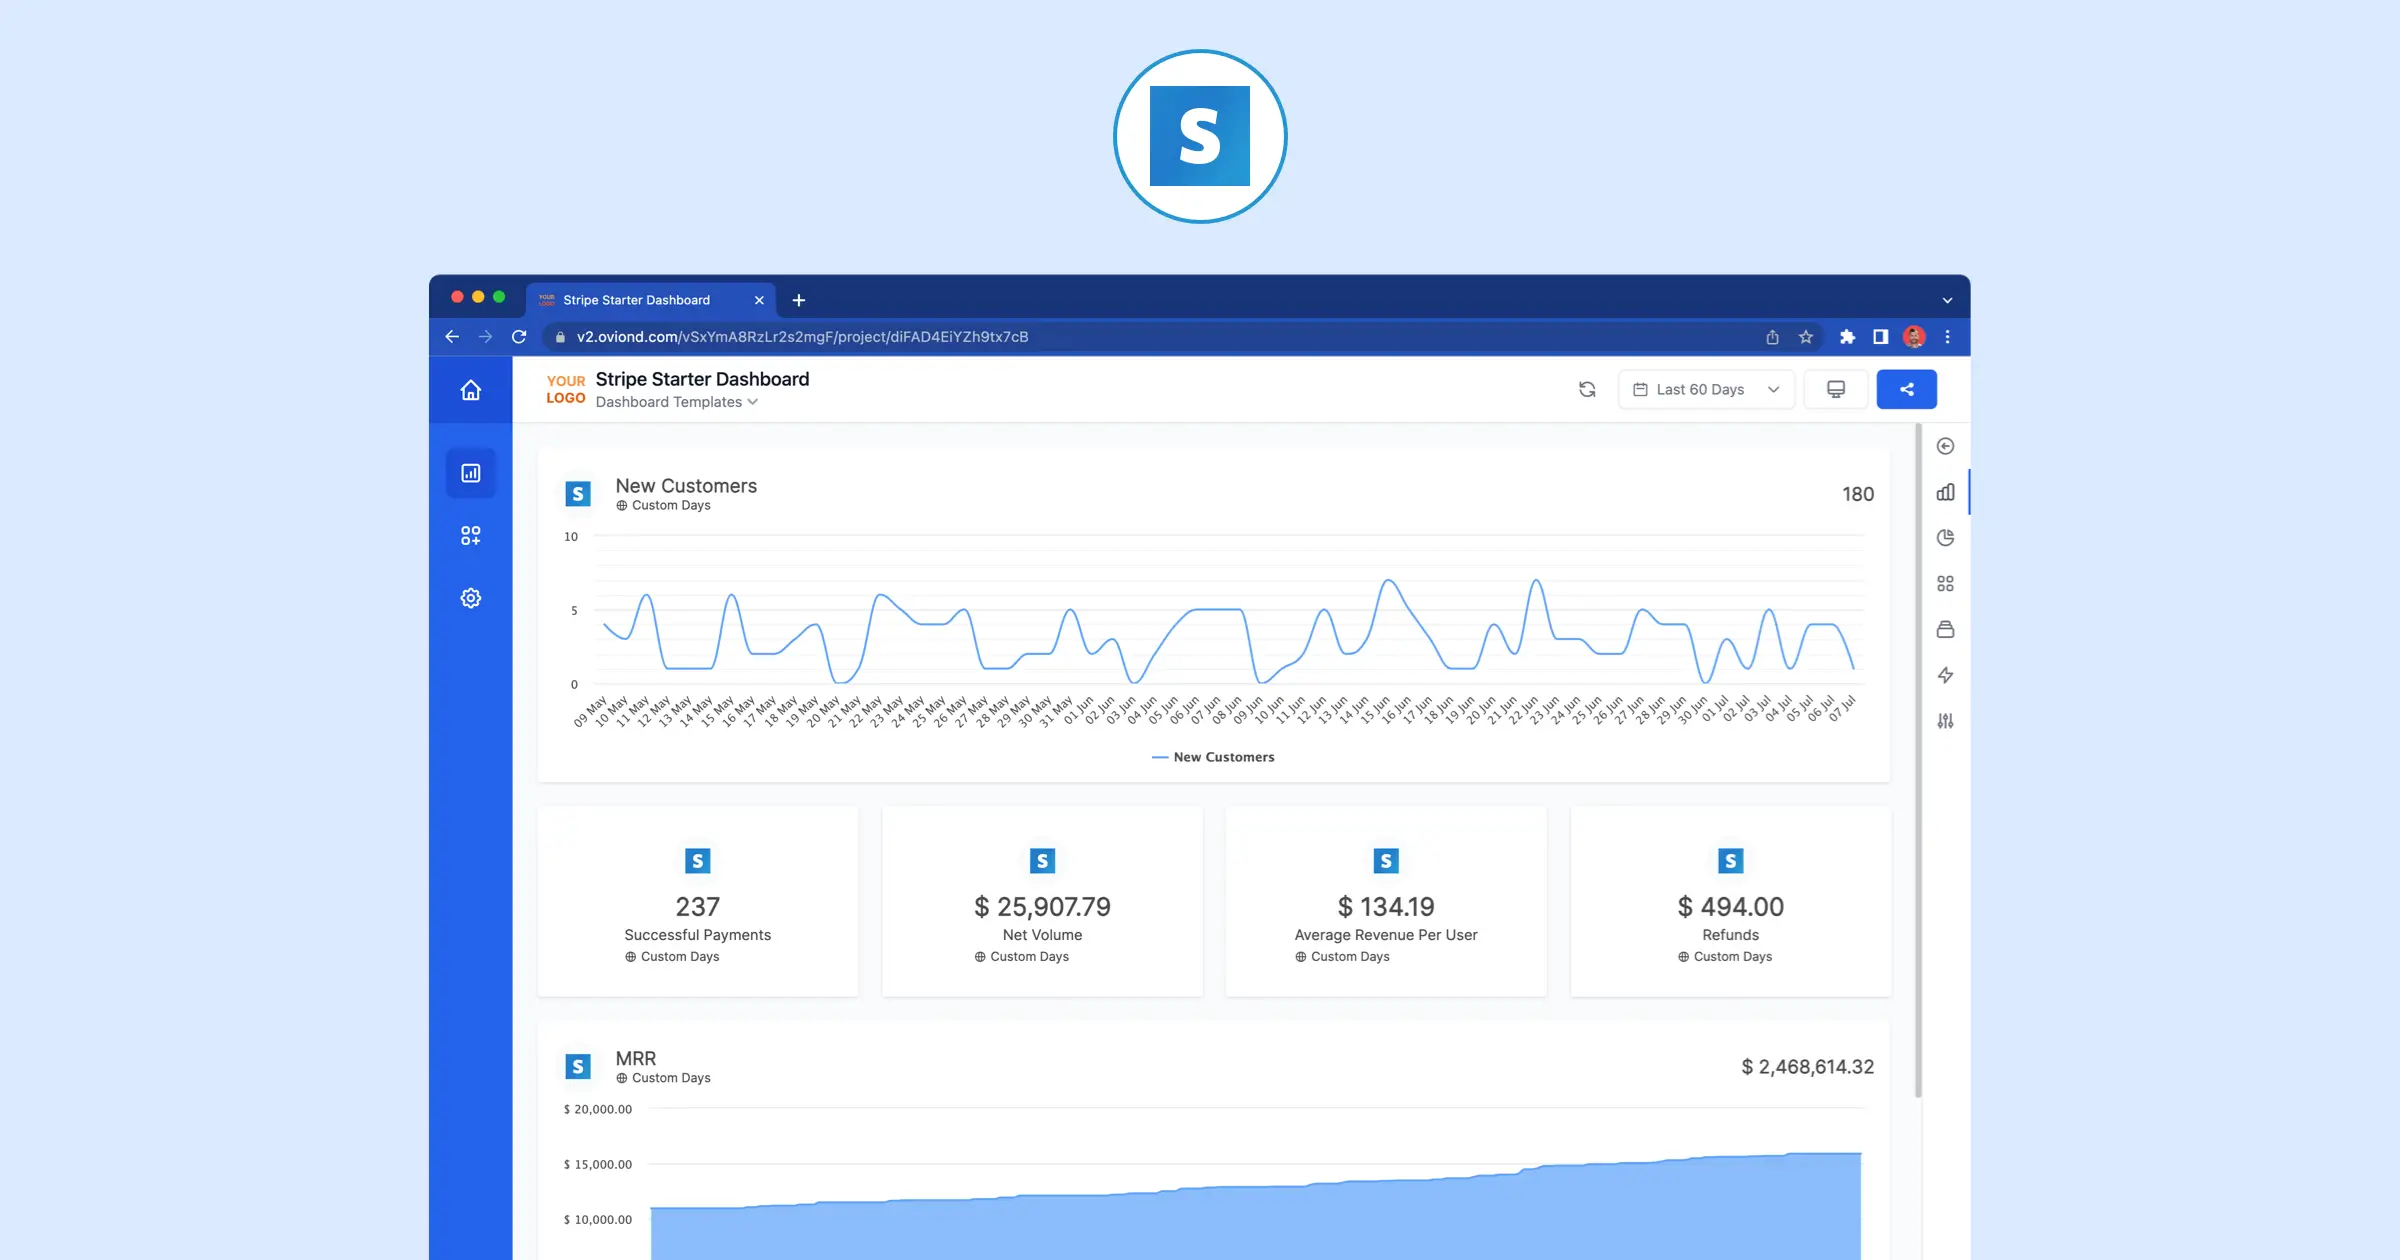The height and width of the screenshot is (1260, 2400).
Task: Select the lightning bolt icon in the right rail
Action: point(1945,675)
